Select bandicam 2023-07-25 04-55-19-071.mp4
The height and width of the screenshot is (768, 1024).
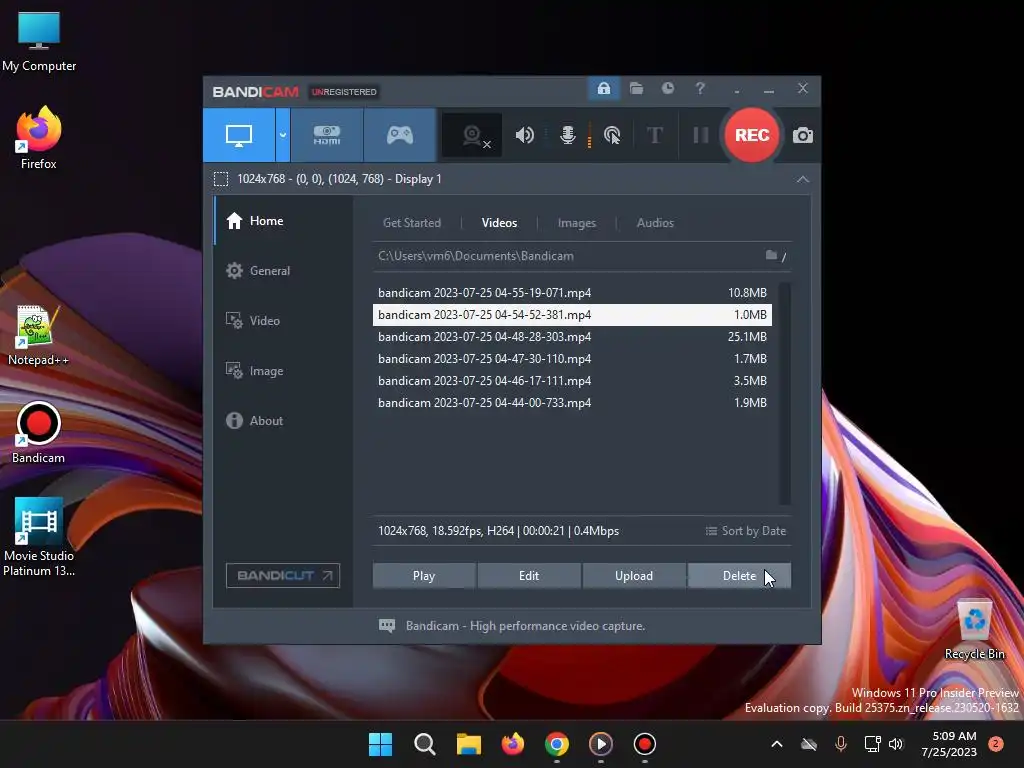pos(572,293)
